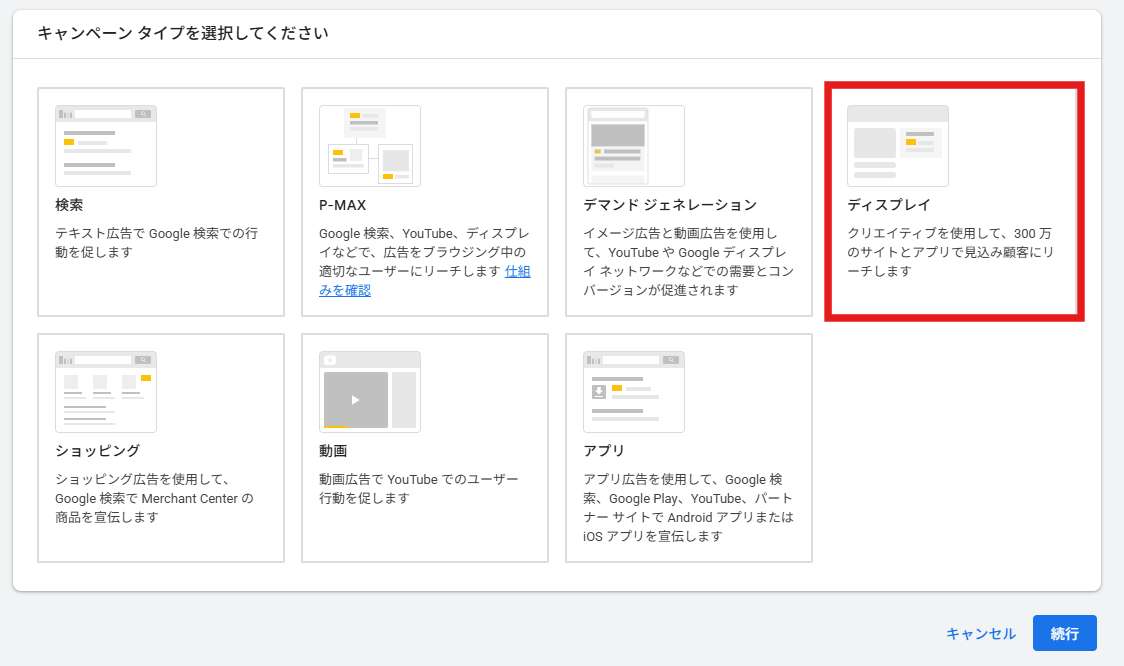Click the ショッピング Merchant Center description text
The image size is (1124, 666).
tap(155, 498)
